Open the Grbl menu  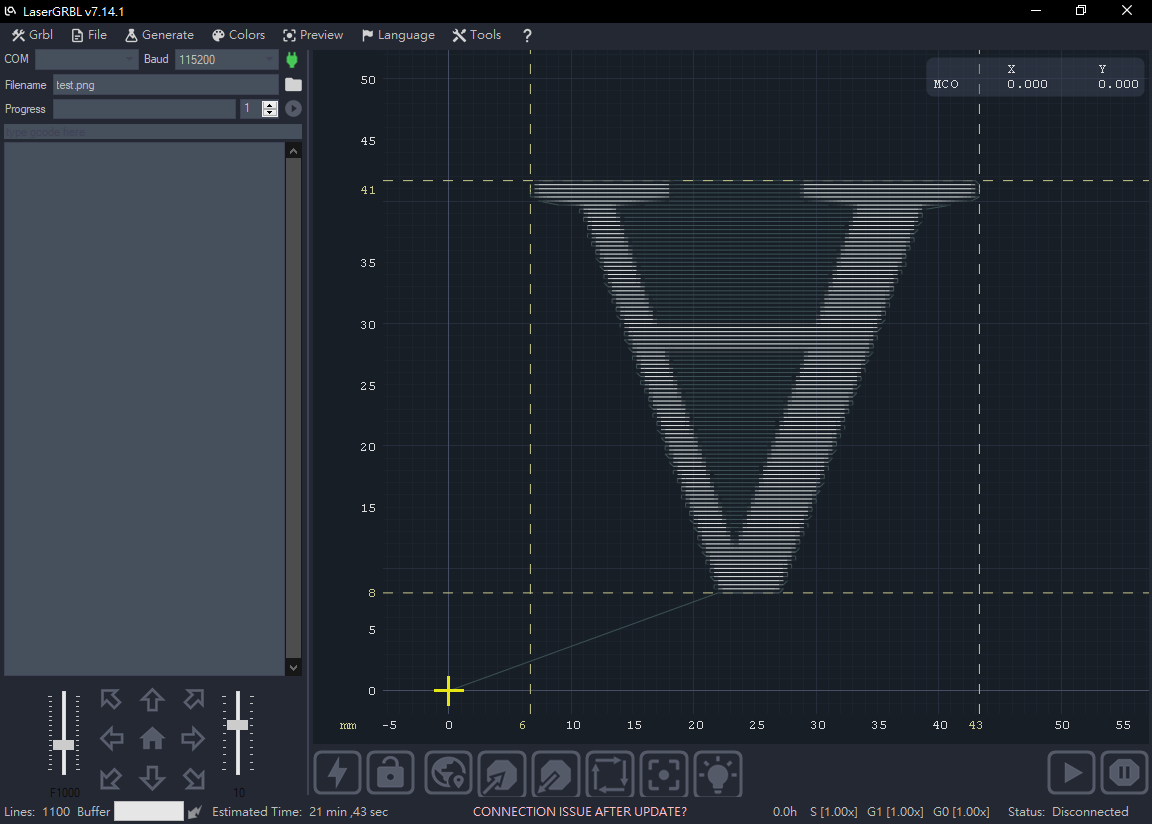(x=32, y=35)
